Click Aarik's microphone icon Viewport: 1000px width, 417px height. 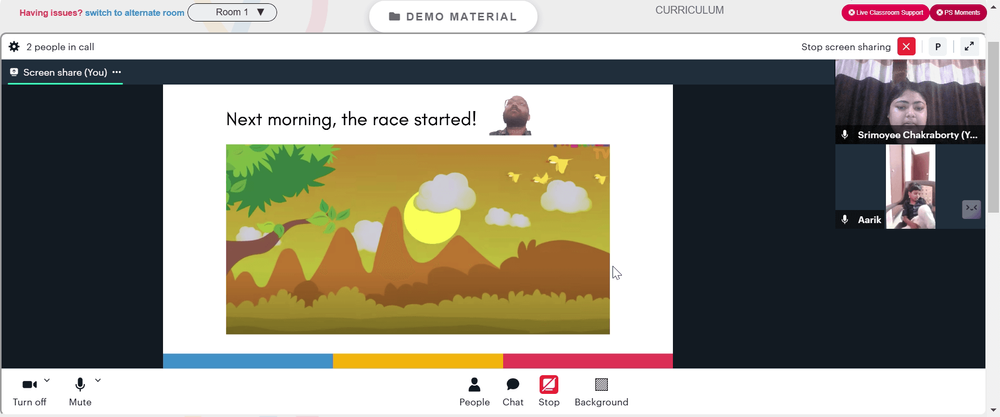(845, 219)
